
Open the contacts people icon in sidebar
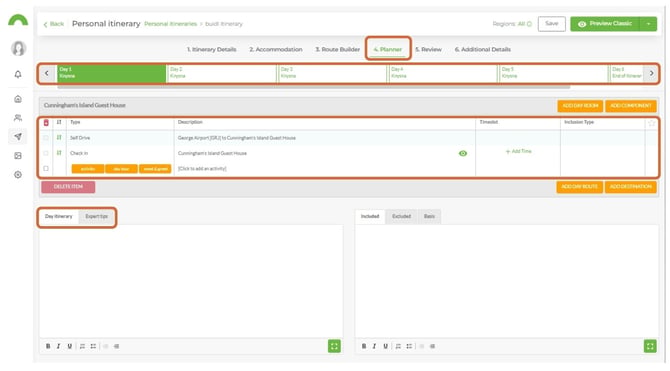click(x=18, y=118)
